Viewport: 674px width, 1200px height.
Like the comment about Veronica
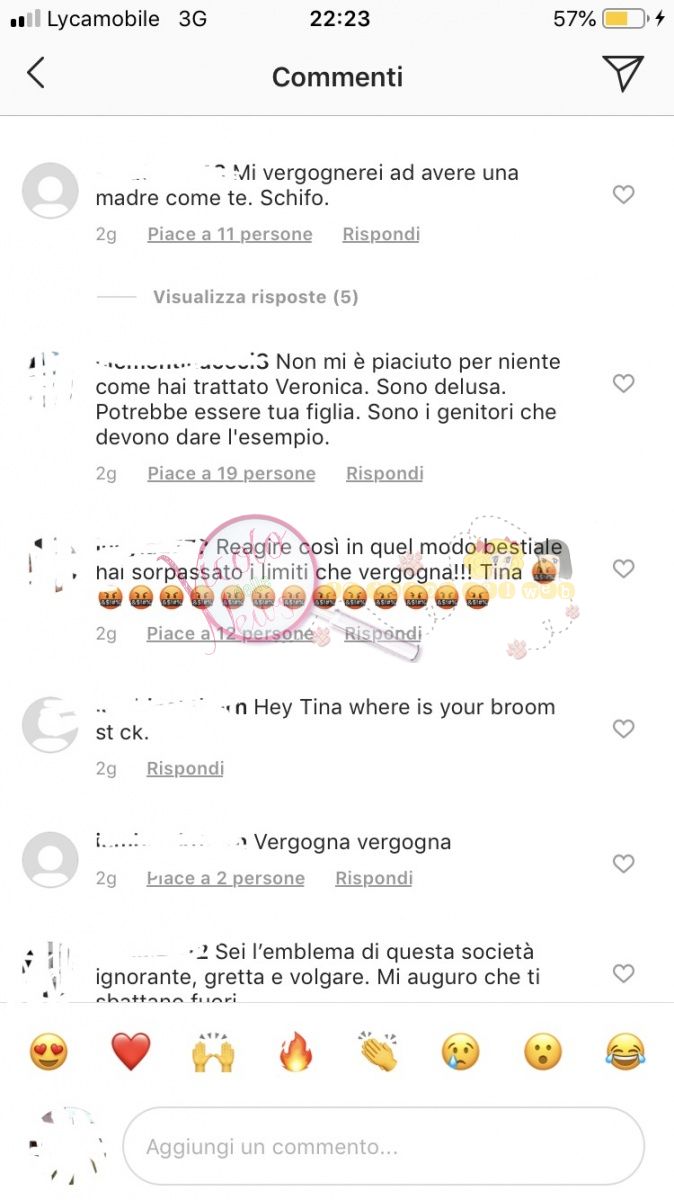623,383
